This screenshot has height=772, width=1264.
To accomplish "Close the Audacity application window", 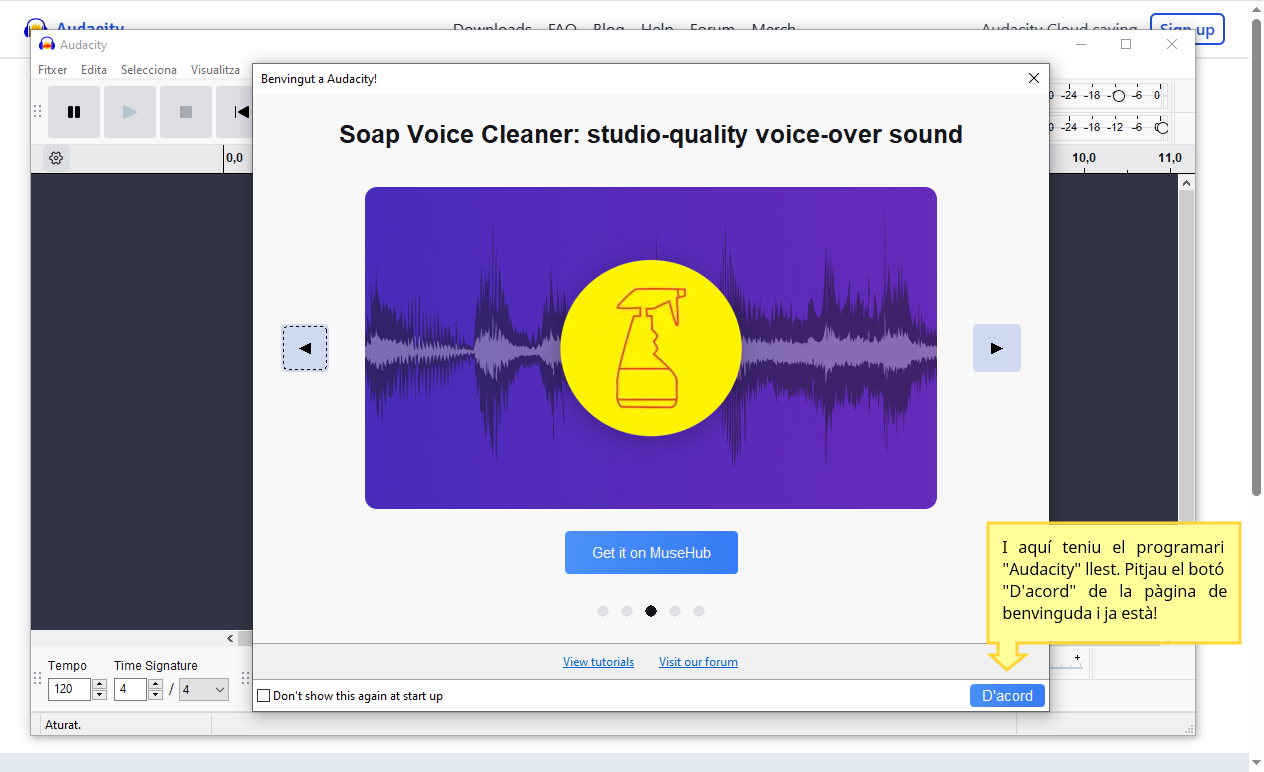I will pos(1172,44).
